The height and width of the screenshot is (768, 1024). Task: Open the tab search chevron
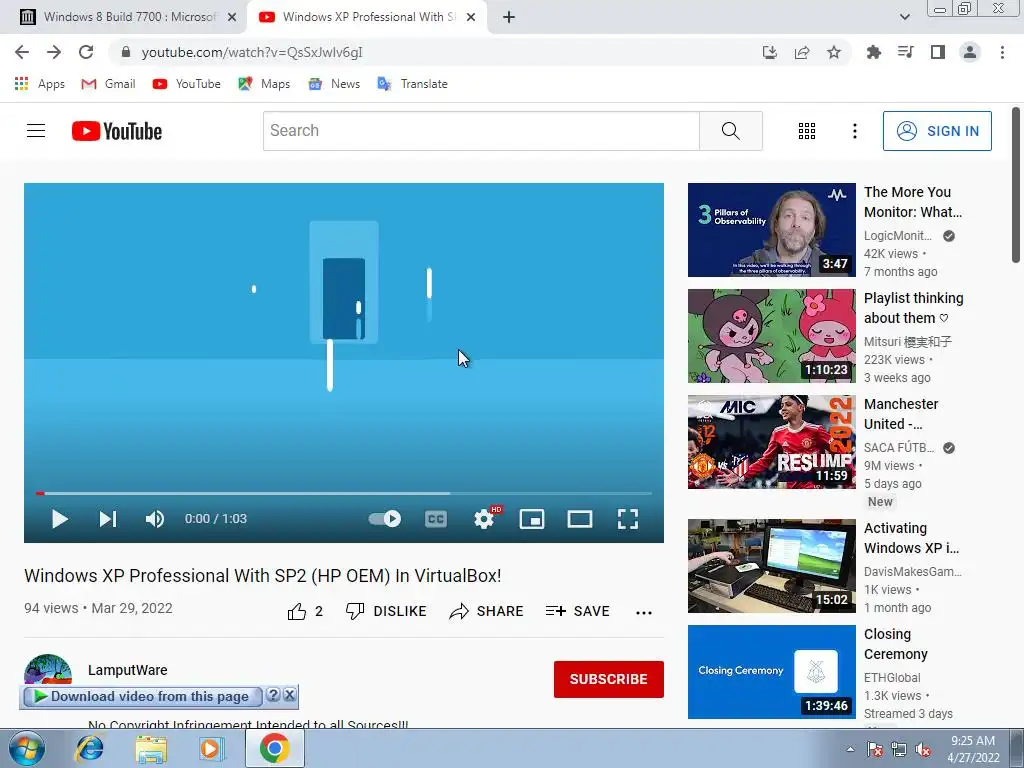[904, 17]
